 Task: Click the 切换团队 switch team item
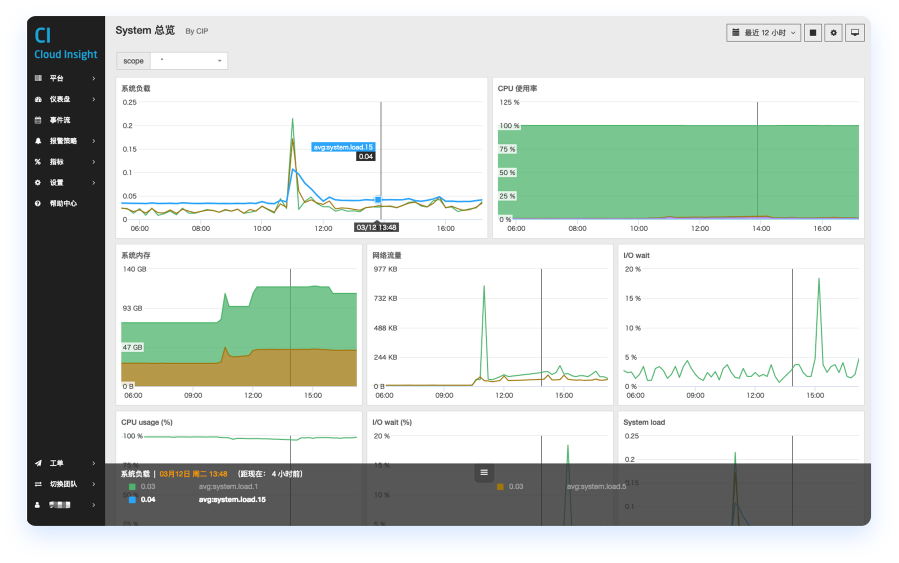click(x=63, y=484)
